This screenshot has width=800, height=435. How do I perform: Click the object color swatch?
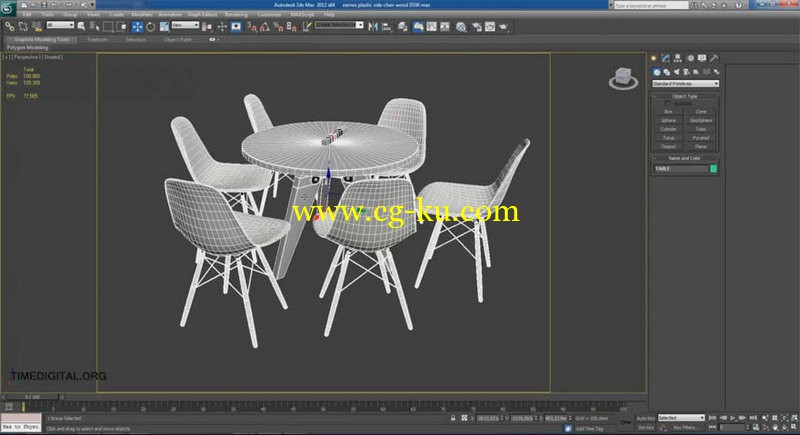click(713, 169)
